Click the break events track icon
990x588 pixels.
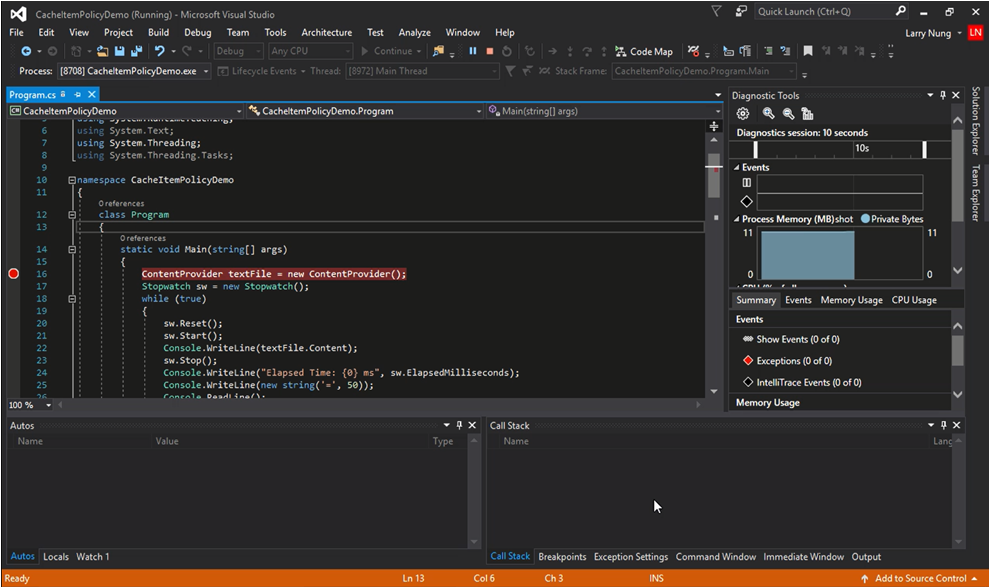[x=747, y=183]
